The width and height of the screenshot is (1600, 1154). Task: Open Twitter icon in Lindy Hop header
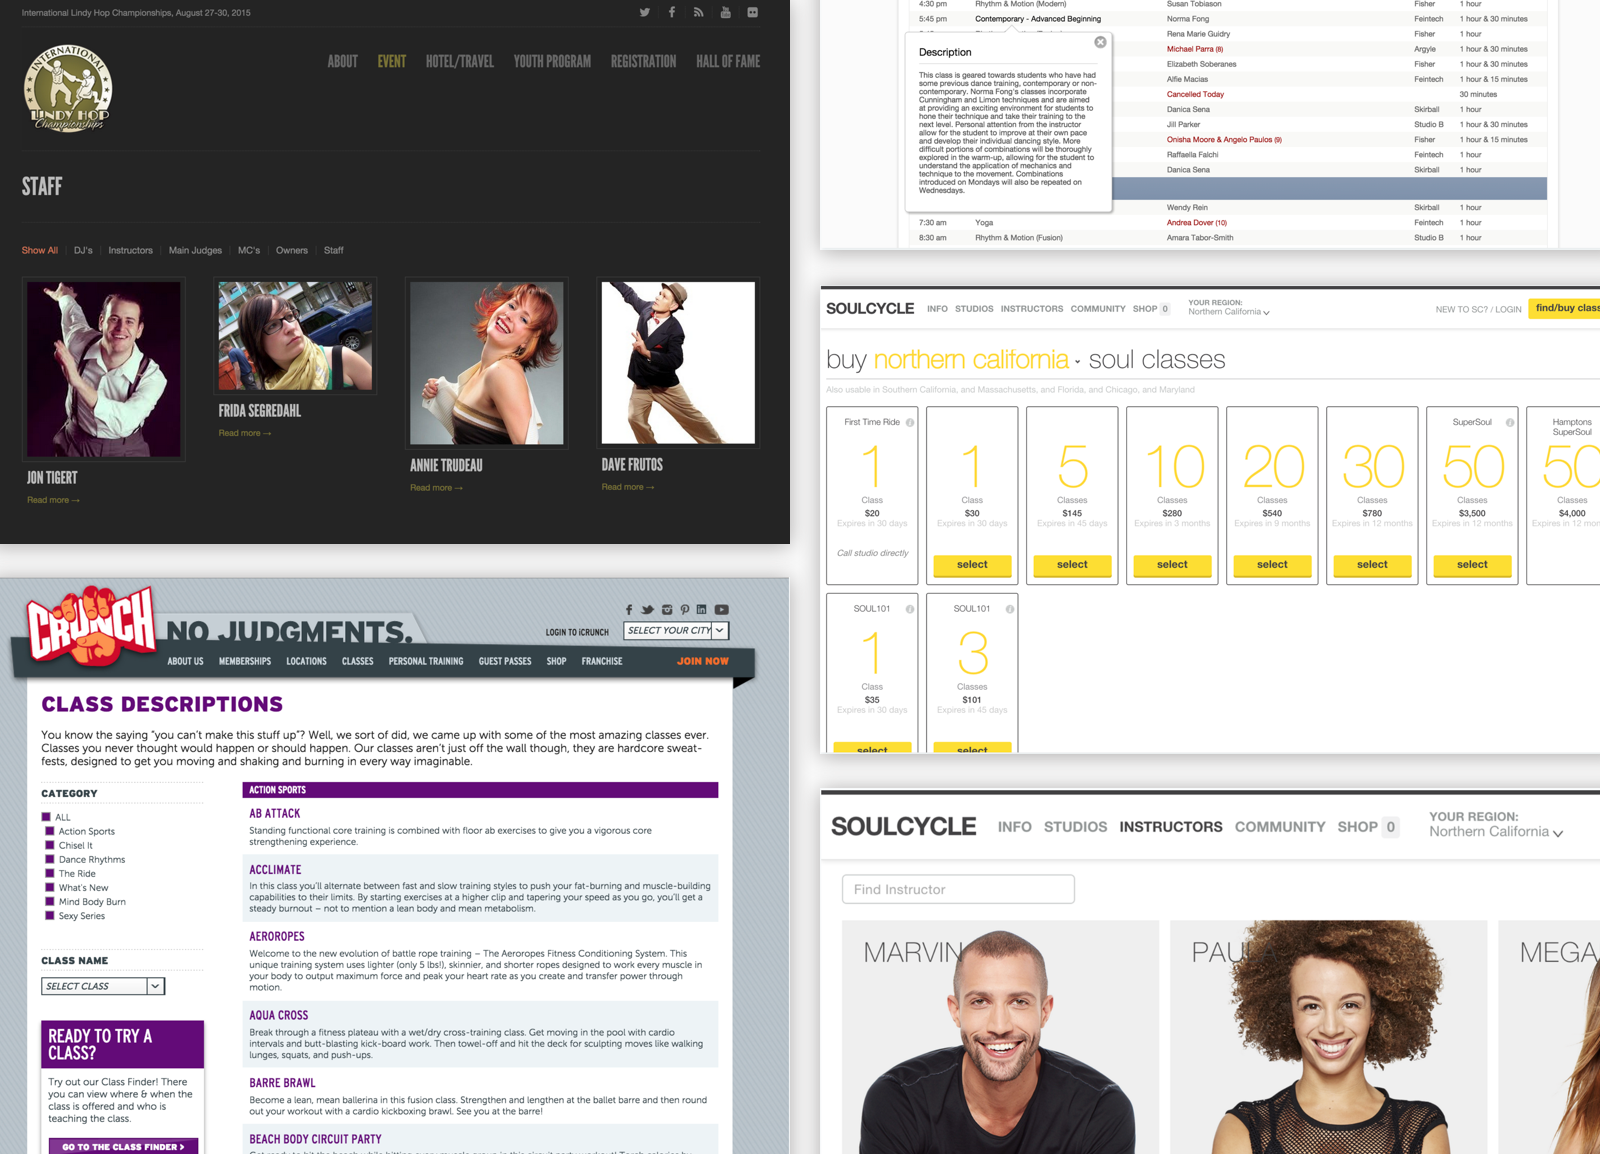point(645,13)
